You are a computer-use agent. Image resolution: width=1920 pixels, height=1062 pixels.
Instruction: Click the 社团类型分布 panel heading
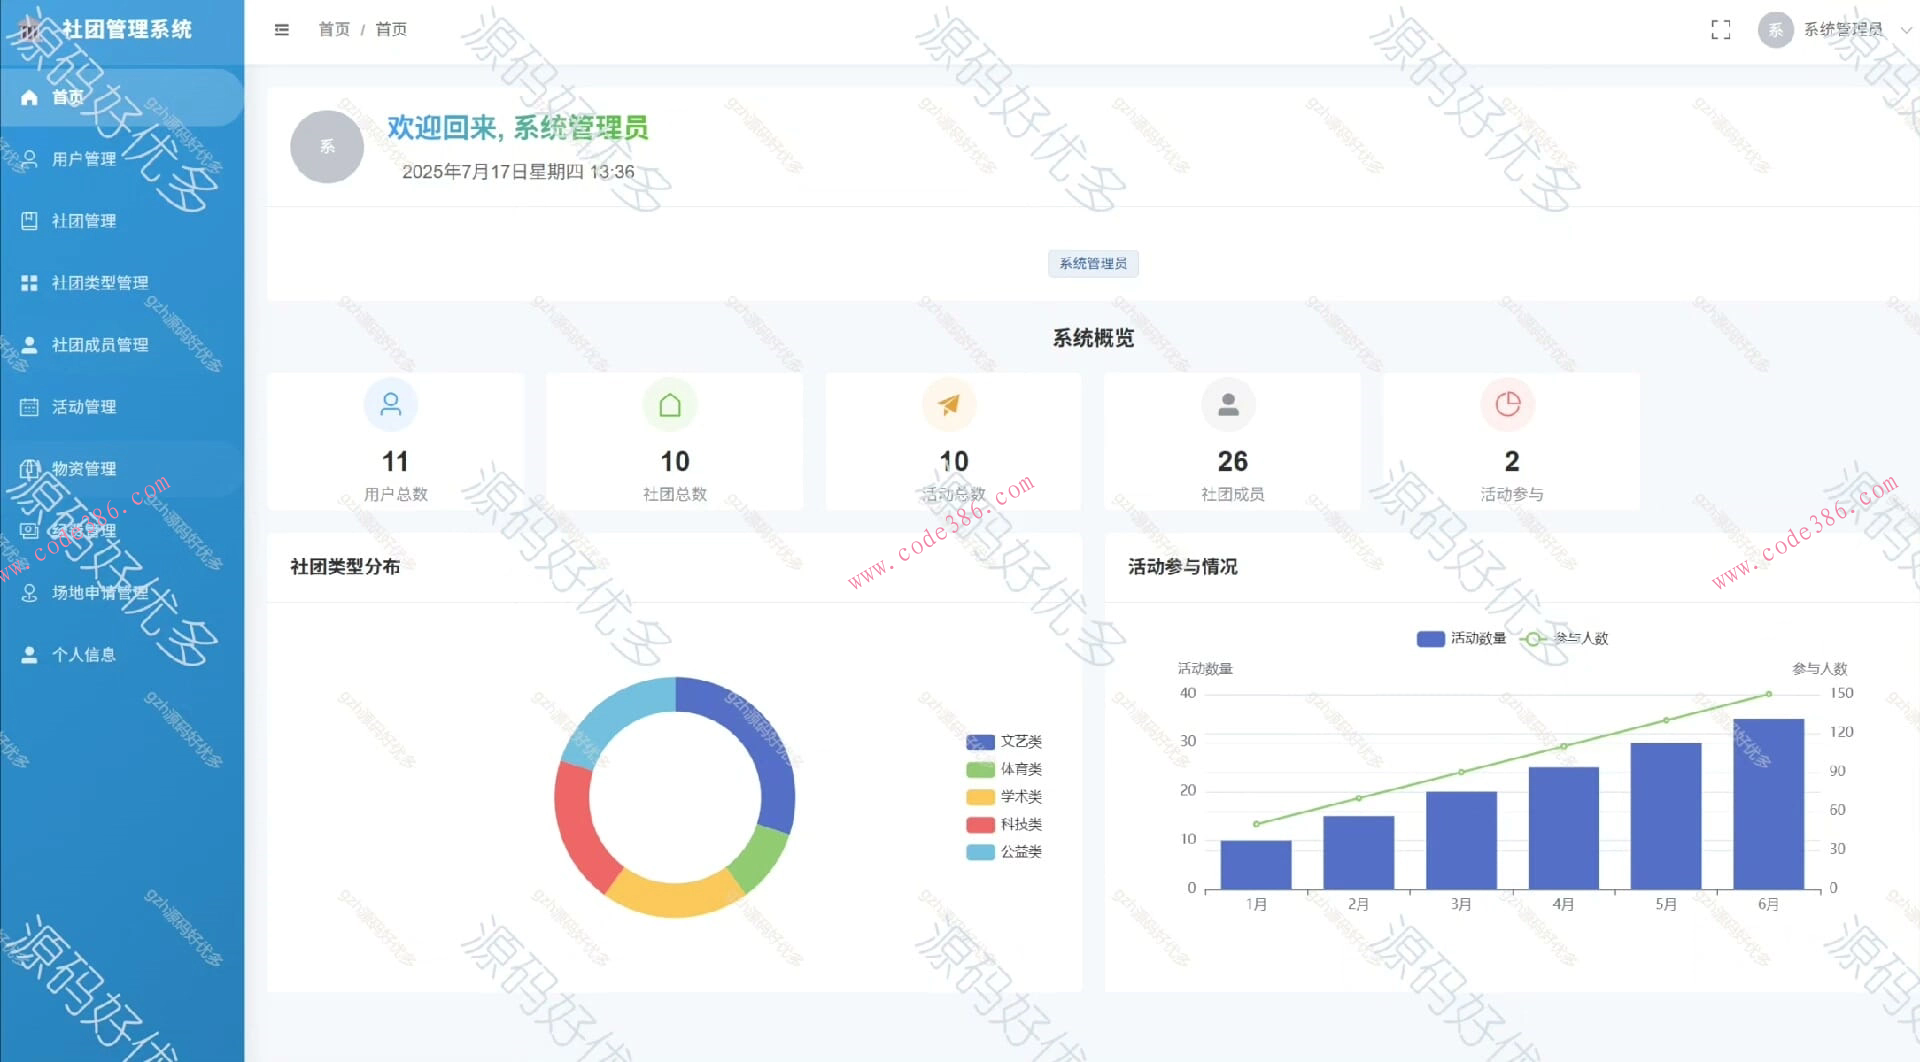coord(345,567)
